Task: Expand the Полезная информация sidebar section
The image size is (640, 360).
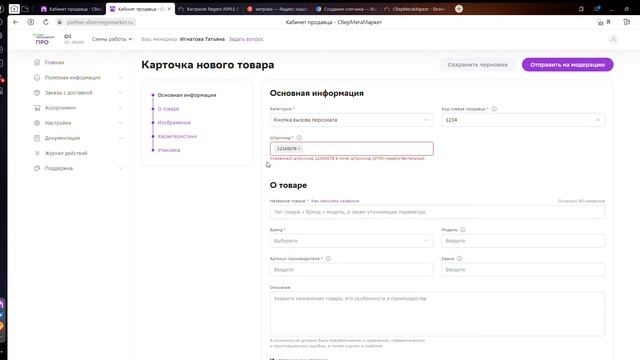Action: click(120, 78)
